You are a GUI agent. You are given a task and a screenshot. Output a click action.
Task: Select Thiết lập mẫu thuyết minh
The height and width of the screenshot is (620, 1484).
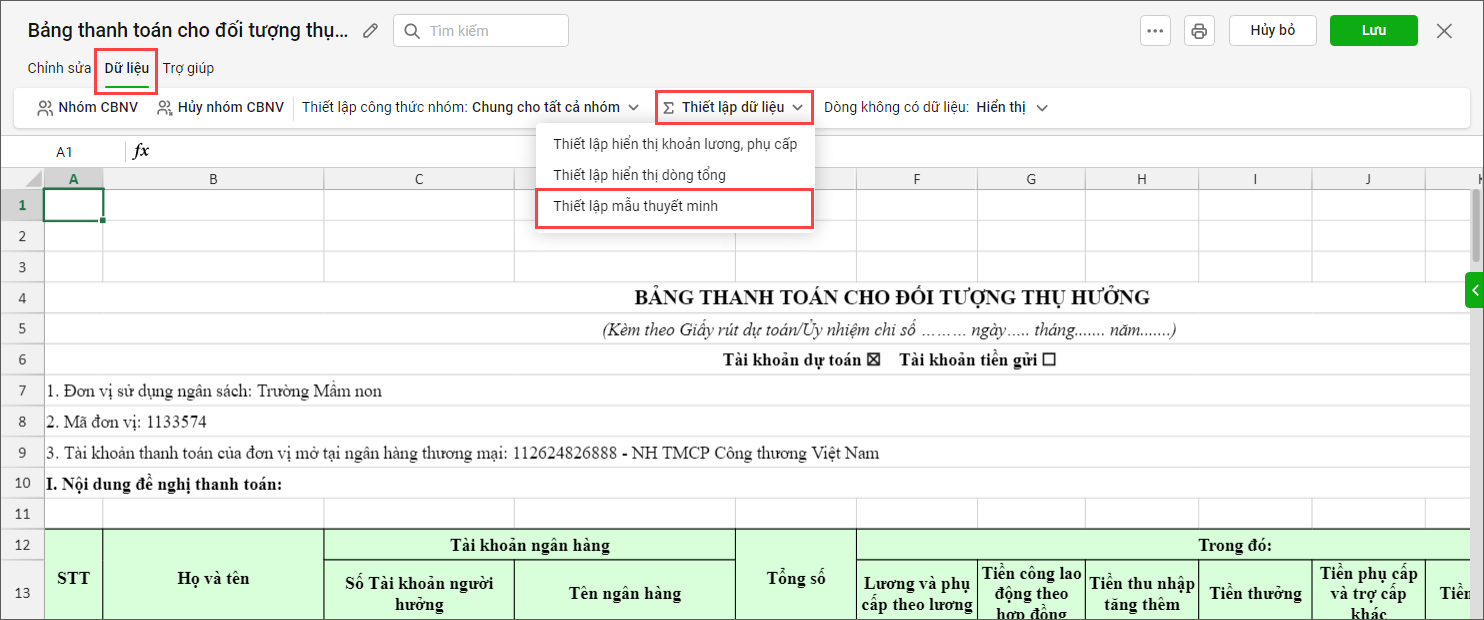pos(635,206)
